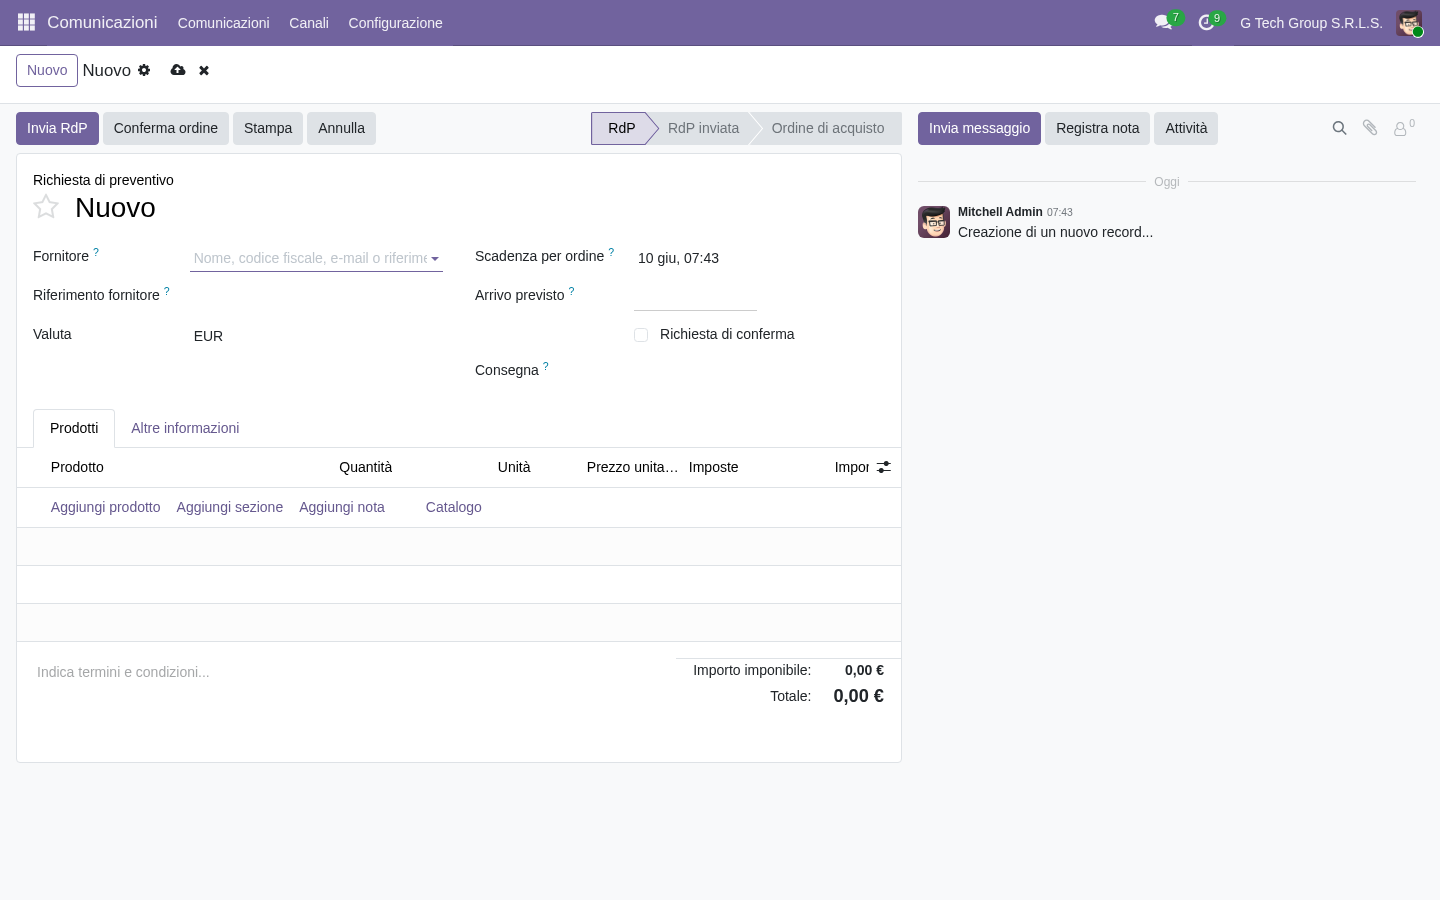Open help tooltip for Riferimento fornitore

coord(167,291)
